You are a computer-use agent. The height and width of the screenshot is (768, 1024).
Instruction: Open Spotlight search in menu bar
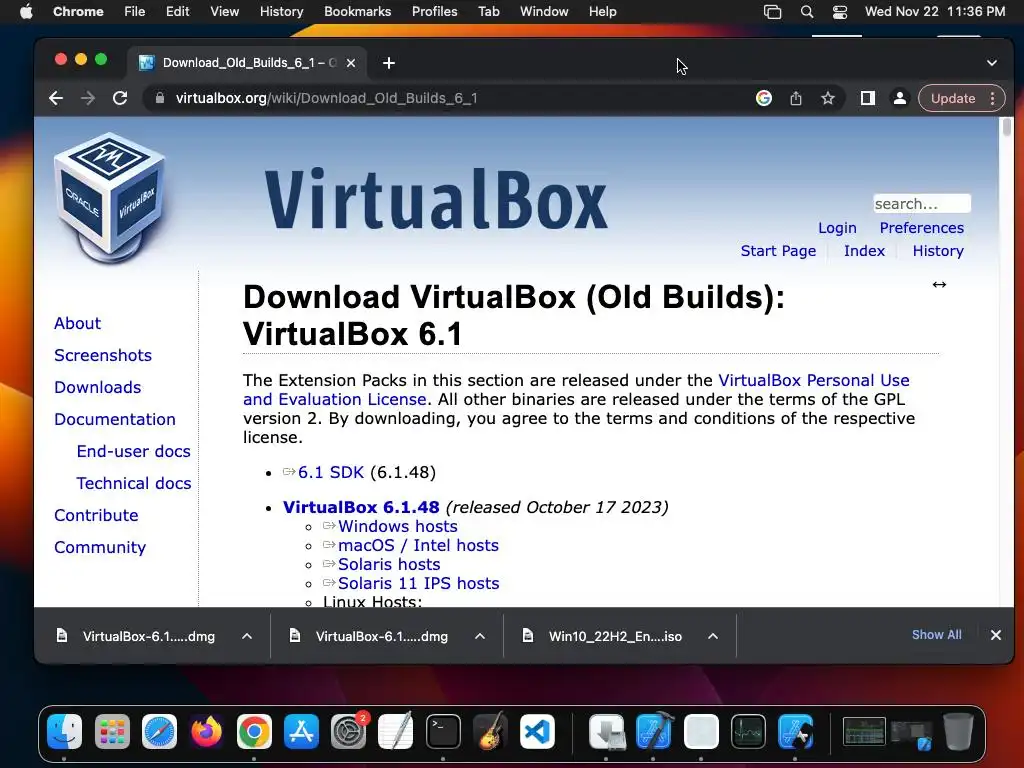coord(807,12)
